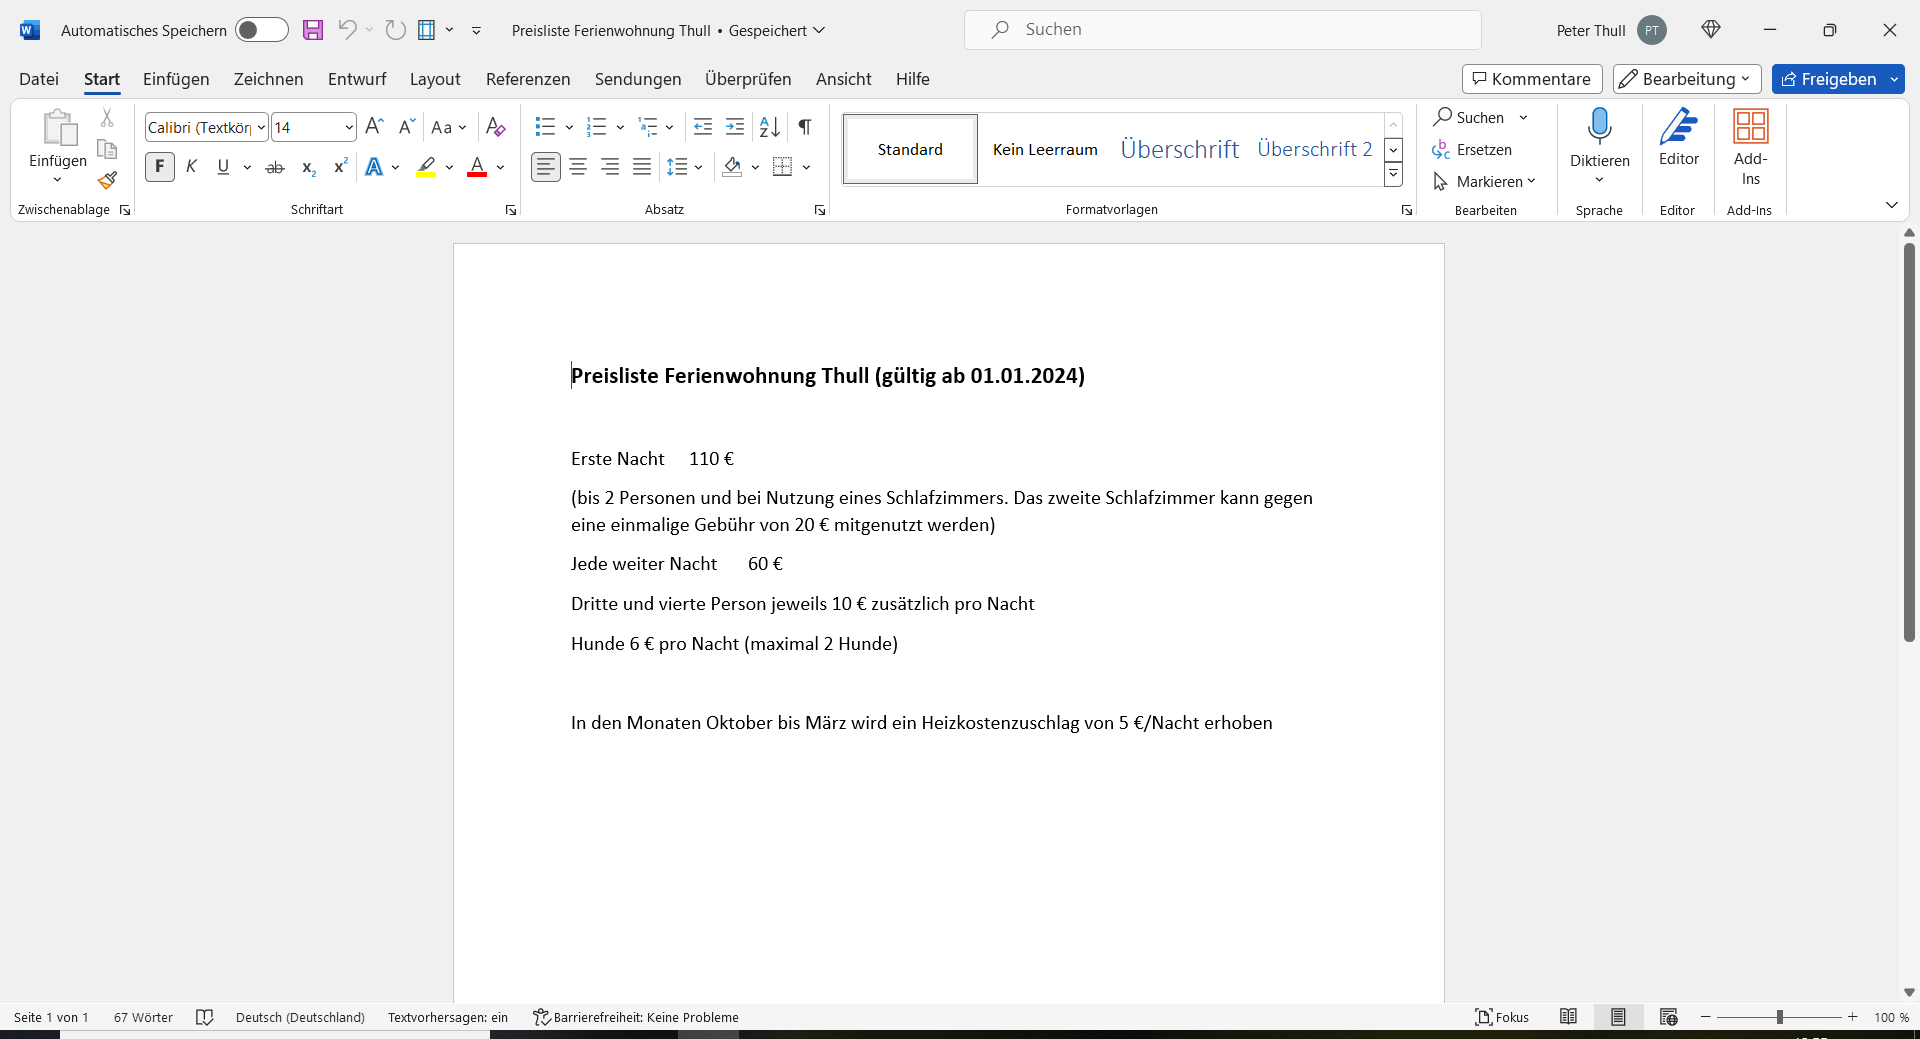This screenshot has width=1920, height=1039.
Task: Toggle italic formatting K button
Action: [191, 167]
